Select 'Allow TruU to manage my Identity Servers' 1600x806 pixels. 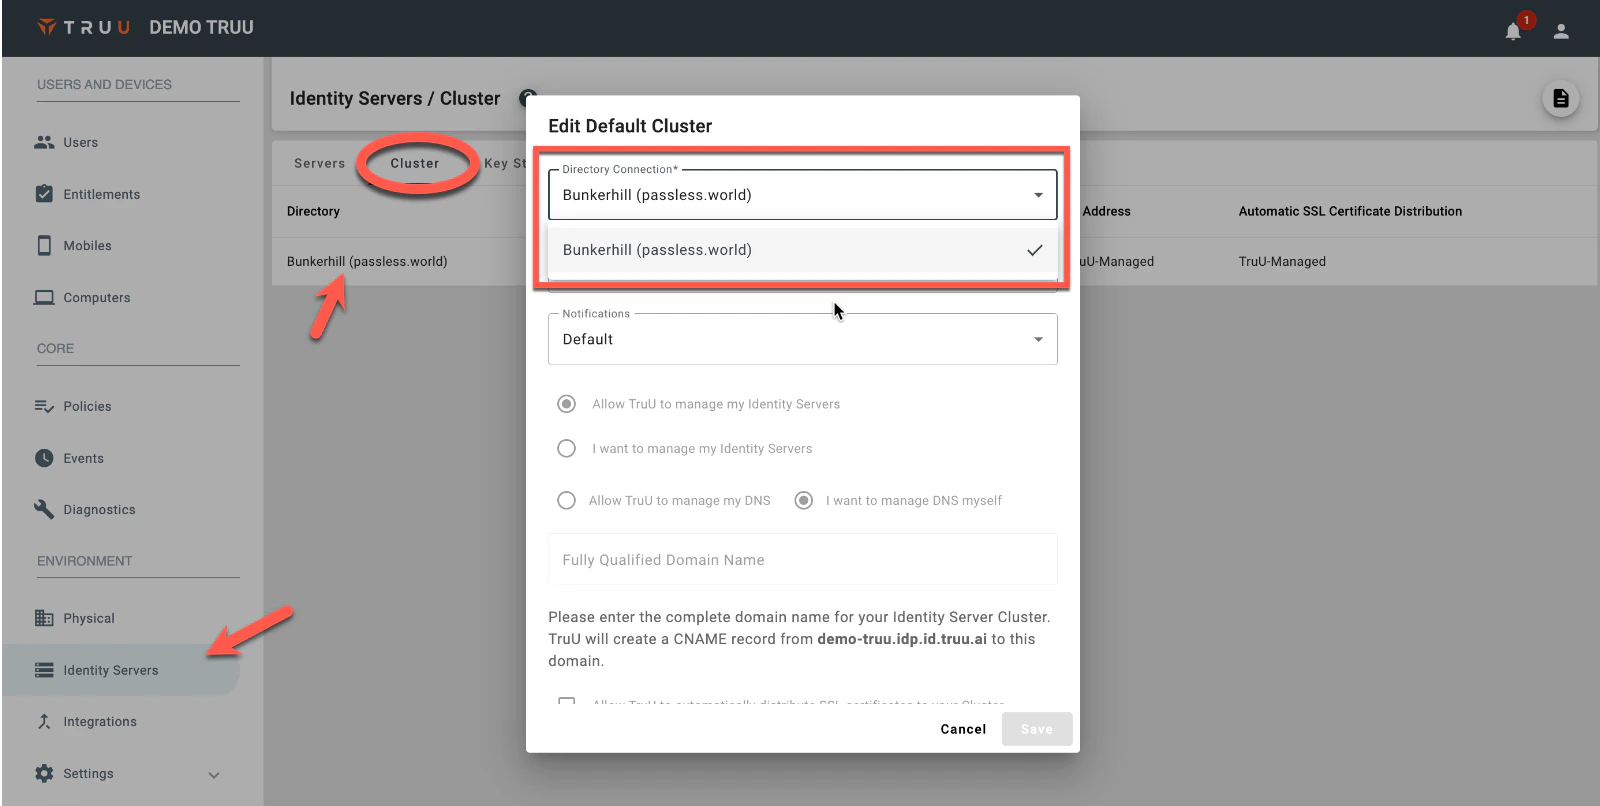(566, 404)
